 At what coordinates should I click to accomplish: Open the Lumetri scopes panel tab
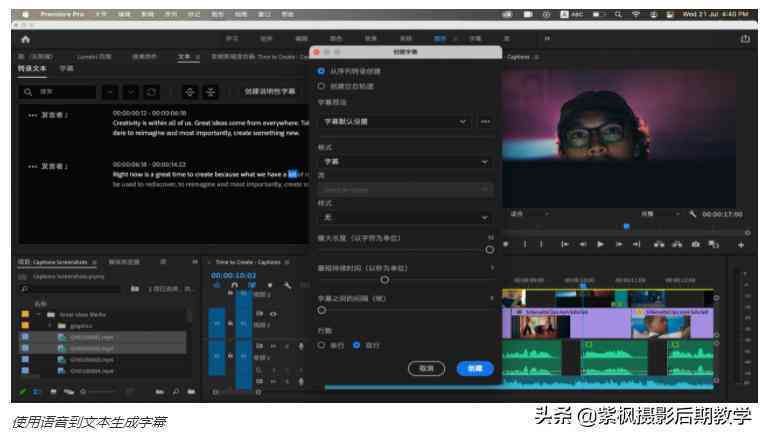[94, 57]
